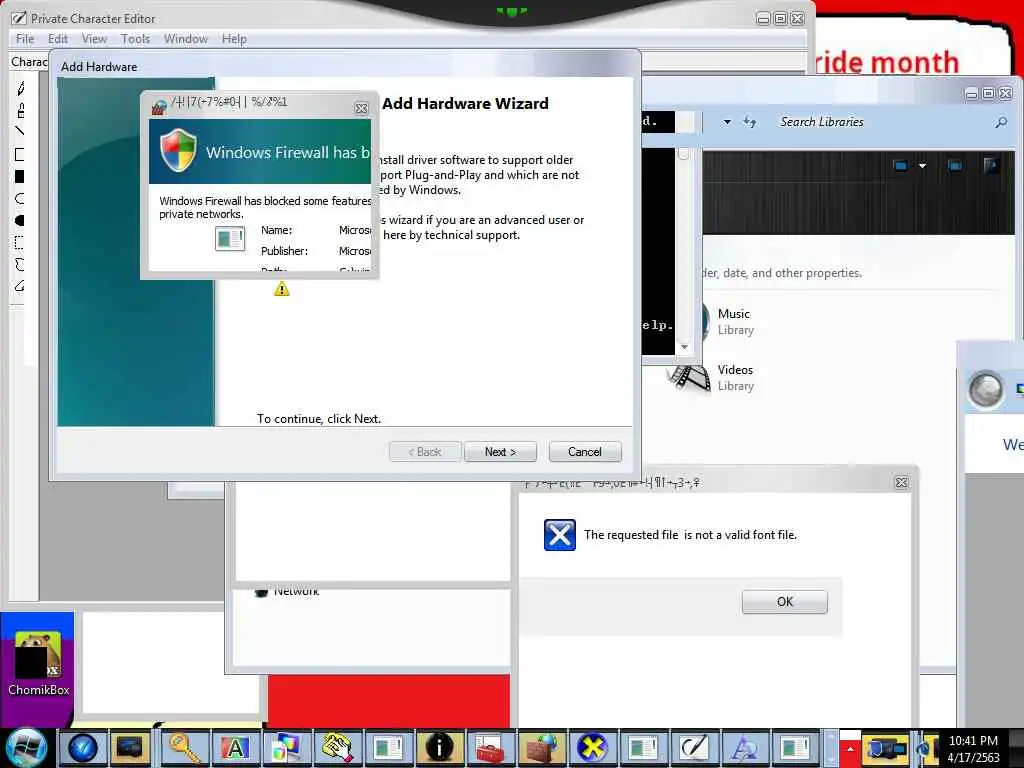Click the blue X error icon

pyautogui.click(x=560, y=535)
